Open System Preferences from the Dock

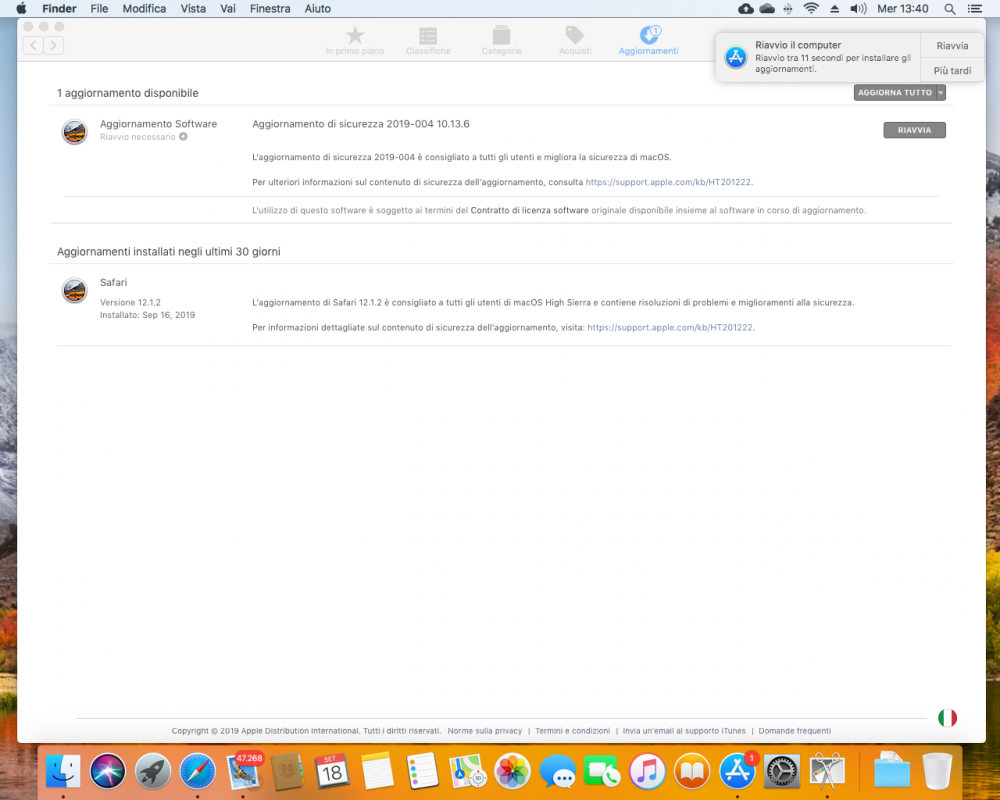pyautogui.click(x=782, y=771)
